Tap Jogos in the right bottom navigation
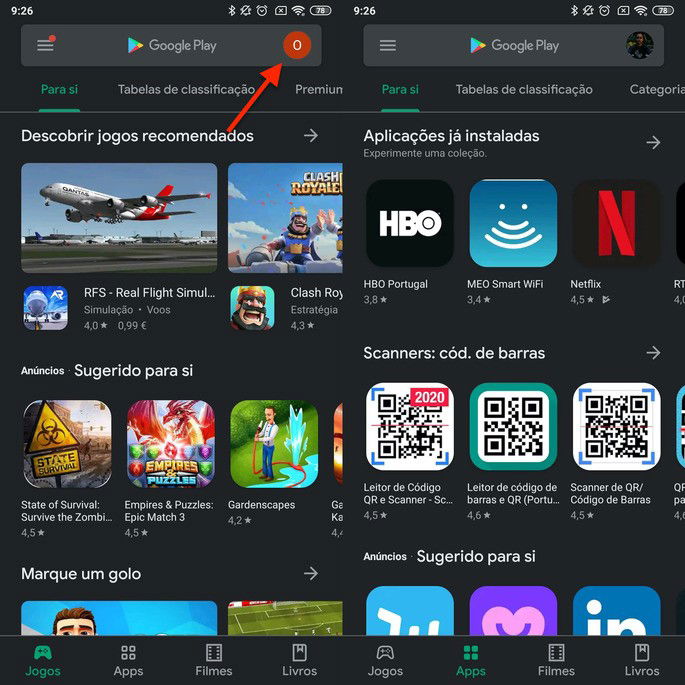685x685 pixels. click(x=385, y=661)
